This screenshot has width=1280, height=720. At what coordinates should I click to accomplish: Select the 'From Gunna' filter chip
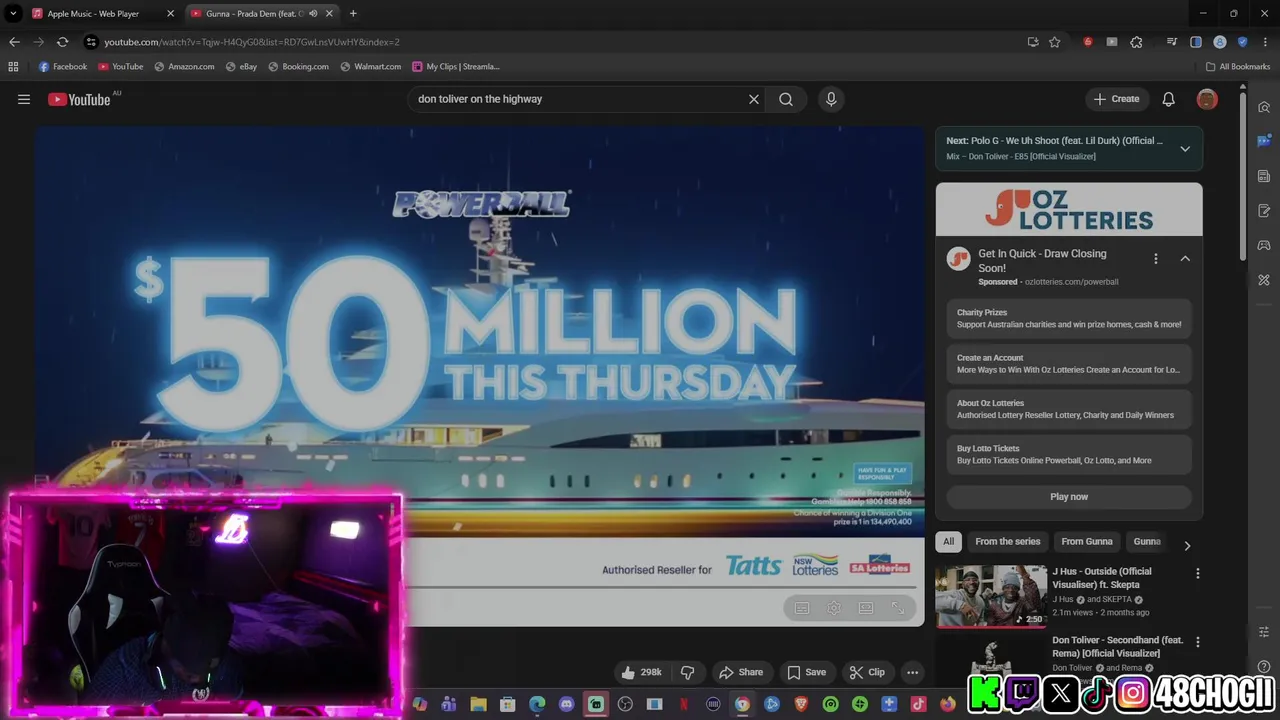point(1087,541)
